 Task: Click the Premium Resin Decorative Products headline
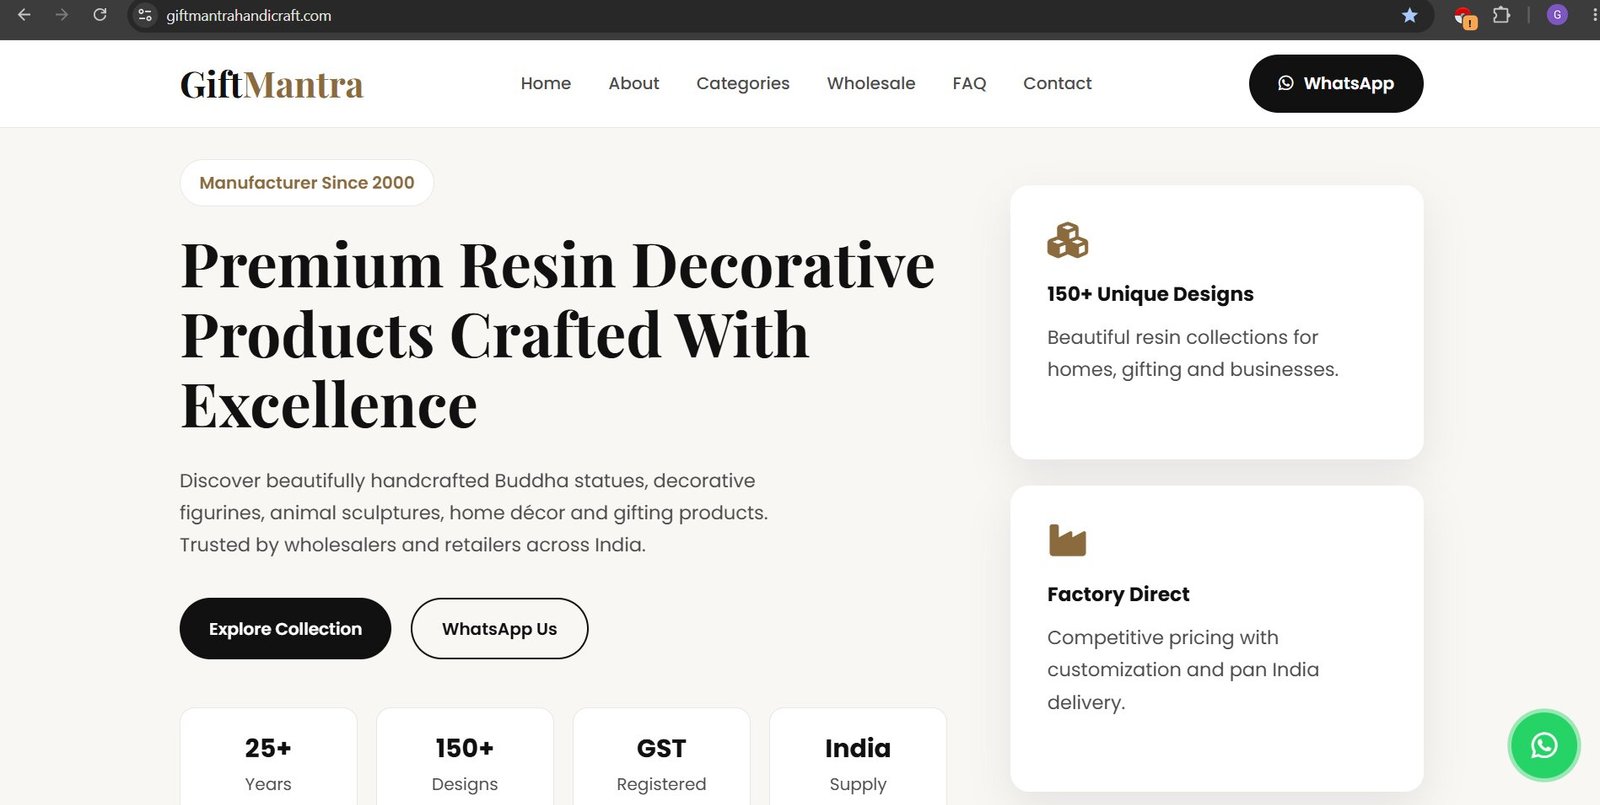[x=557, y=335]
